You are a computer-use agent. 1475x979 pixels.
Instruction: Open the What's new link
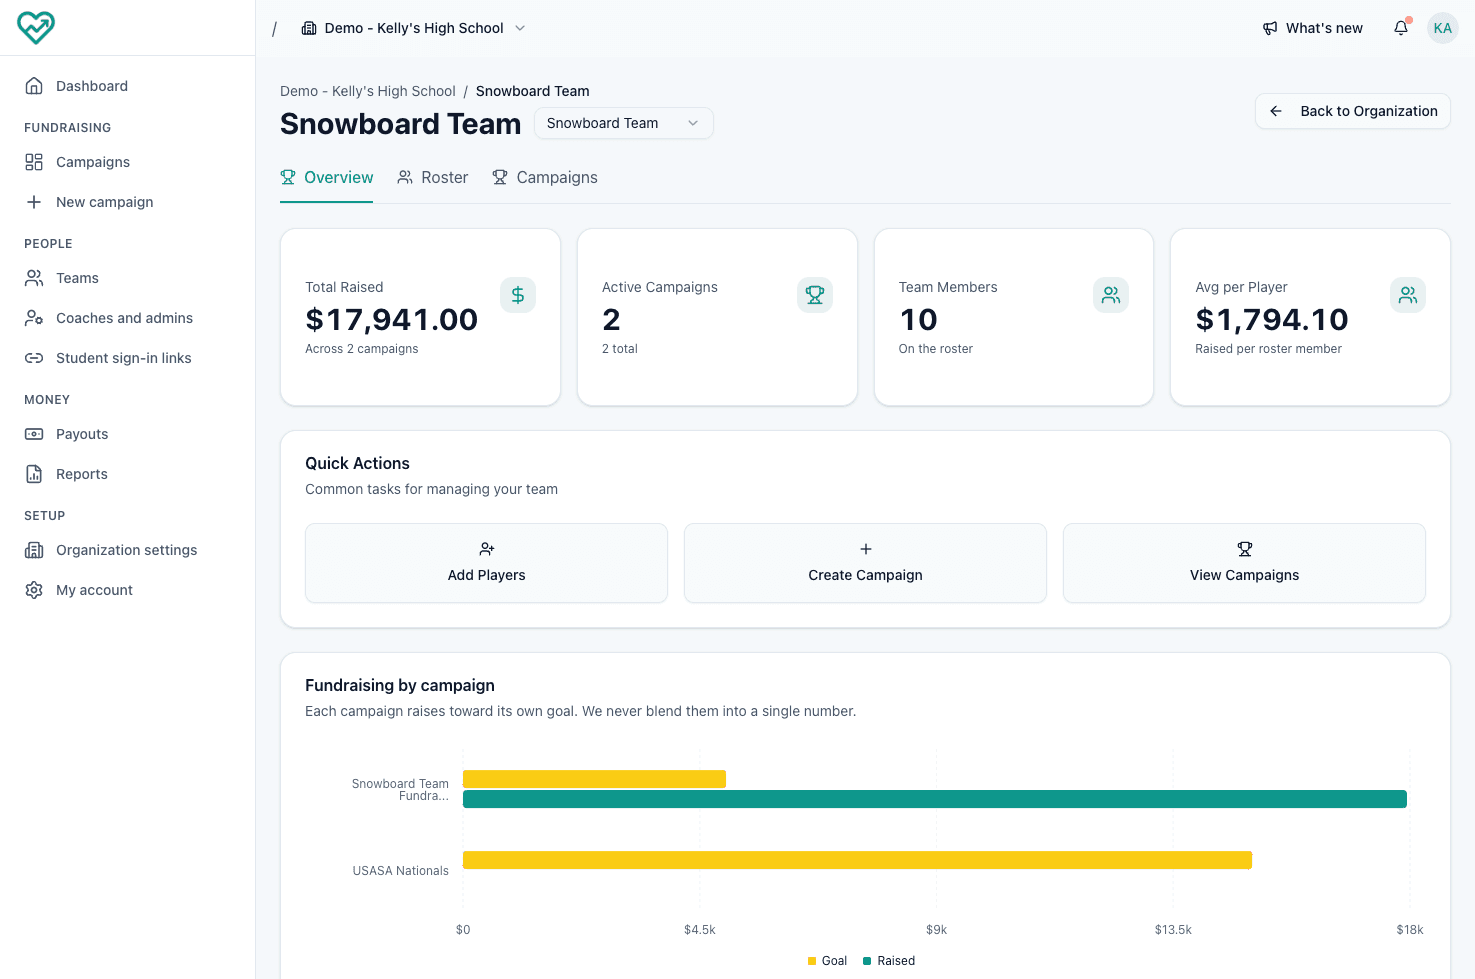click(1312, 28)
